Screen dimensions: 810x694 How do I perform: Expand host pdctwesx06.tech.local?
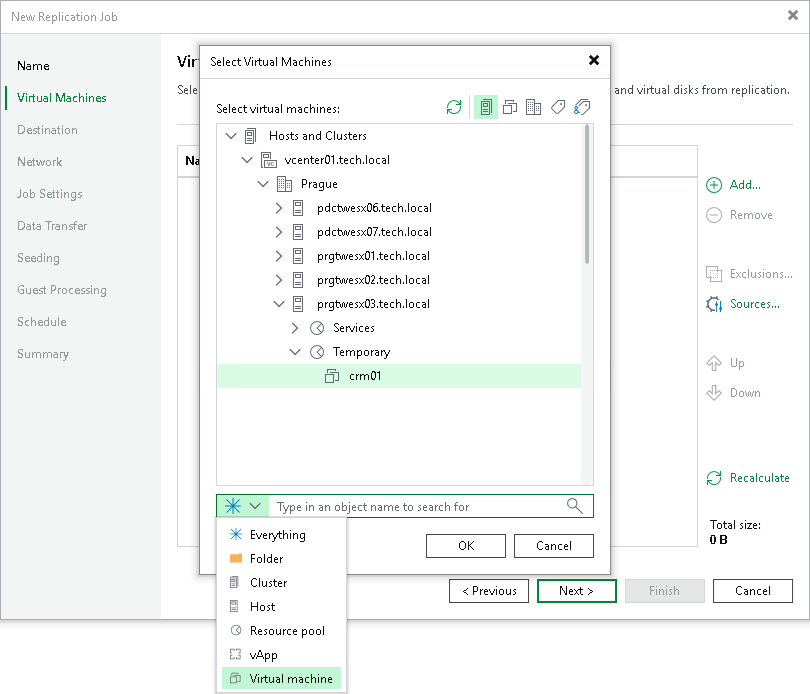(279, 208)
